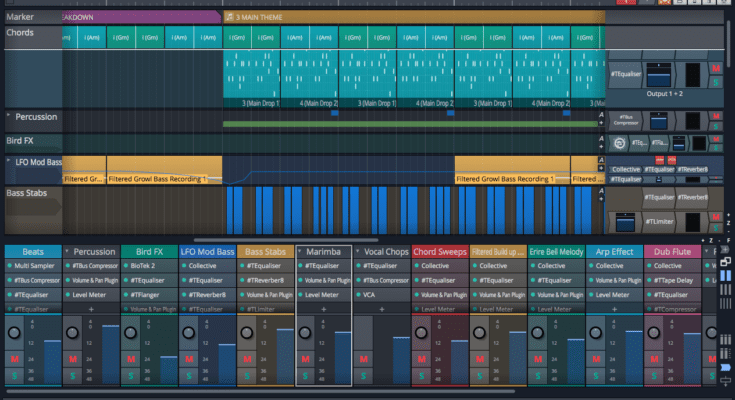
Task: Mute the Chord Sweeps channel
Action: (423, 357)
